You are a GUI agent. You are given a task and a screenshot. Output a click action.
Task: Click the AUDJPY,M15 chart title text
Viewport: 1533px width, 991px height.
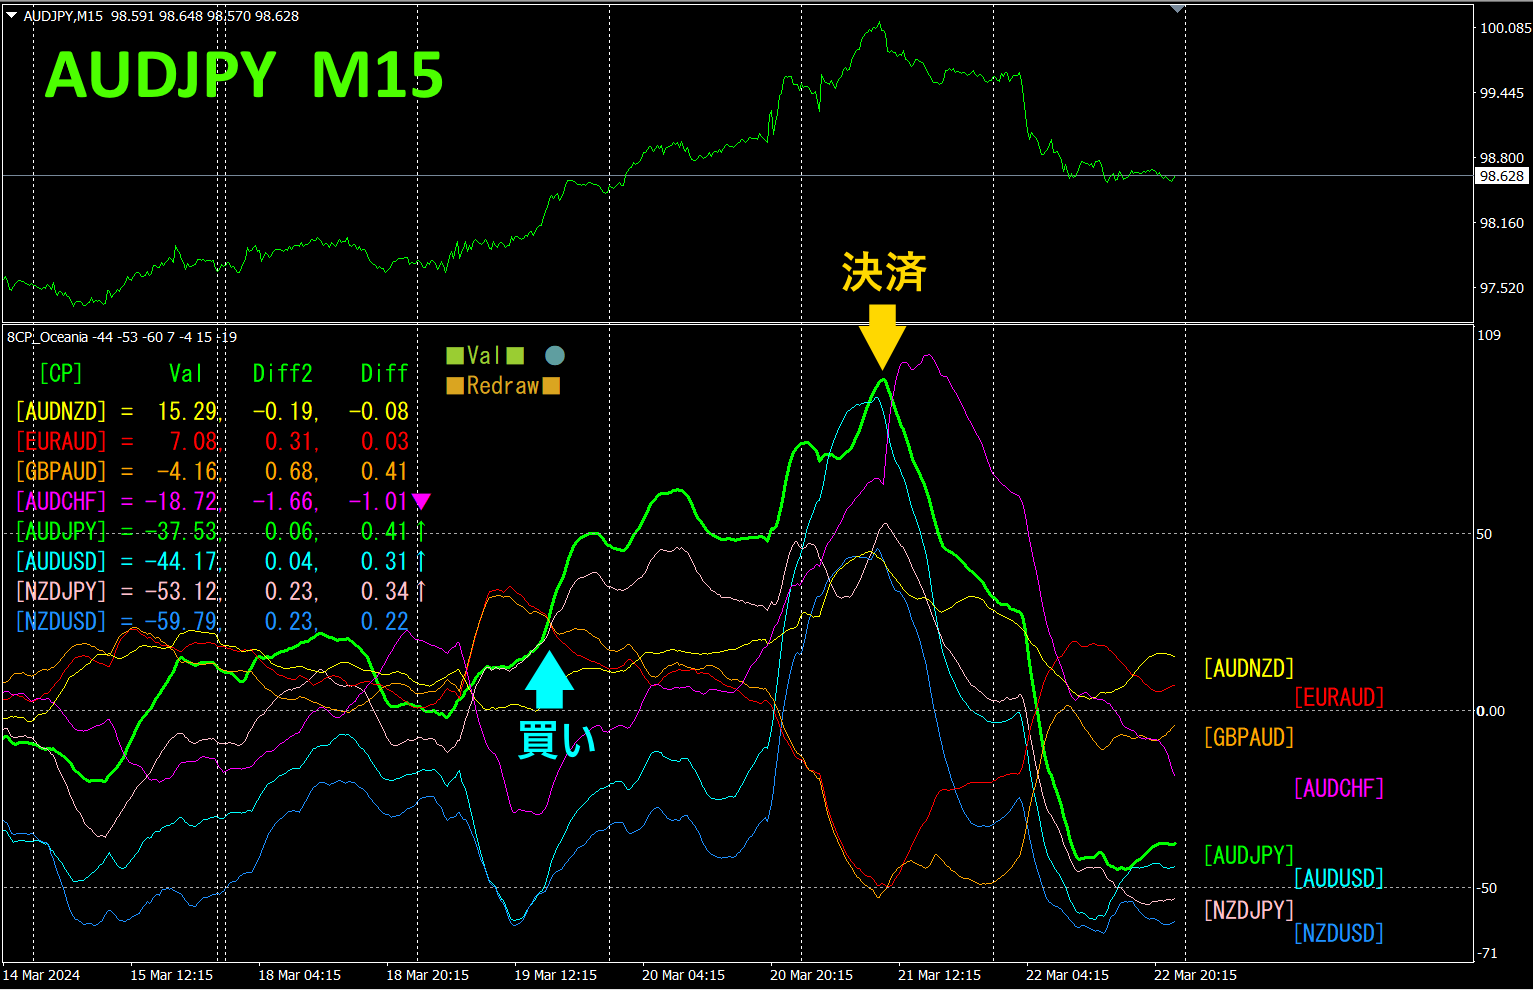pos(62,16)
